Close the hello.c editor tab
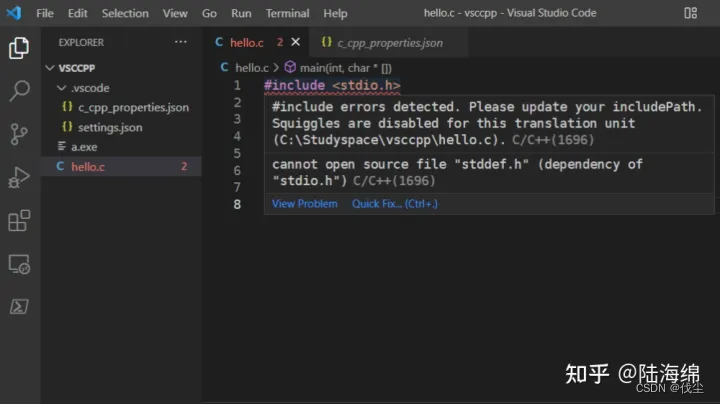This screenshot has height=404, width=720. (296, 42)
